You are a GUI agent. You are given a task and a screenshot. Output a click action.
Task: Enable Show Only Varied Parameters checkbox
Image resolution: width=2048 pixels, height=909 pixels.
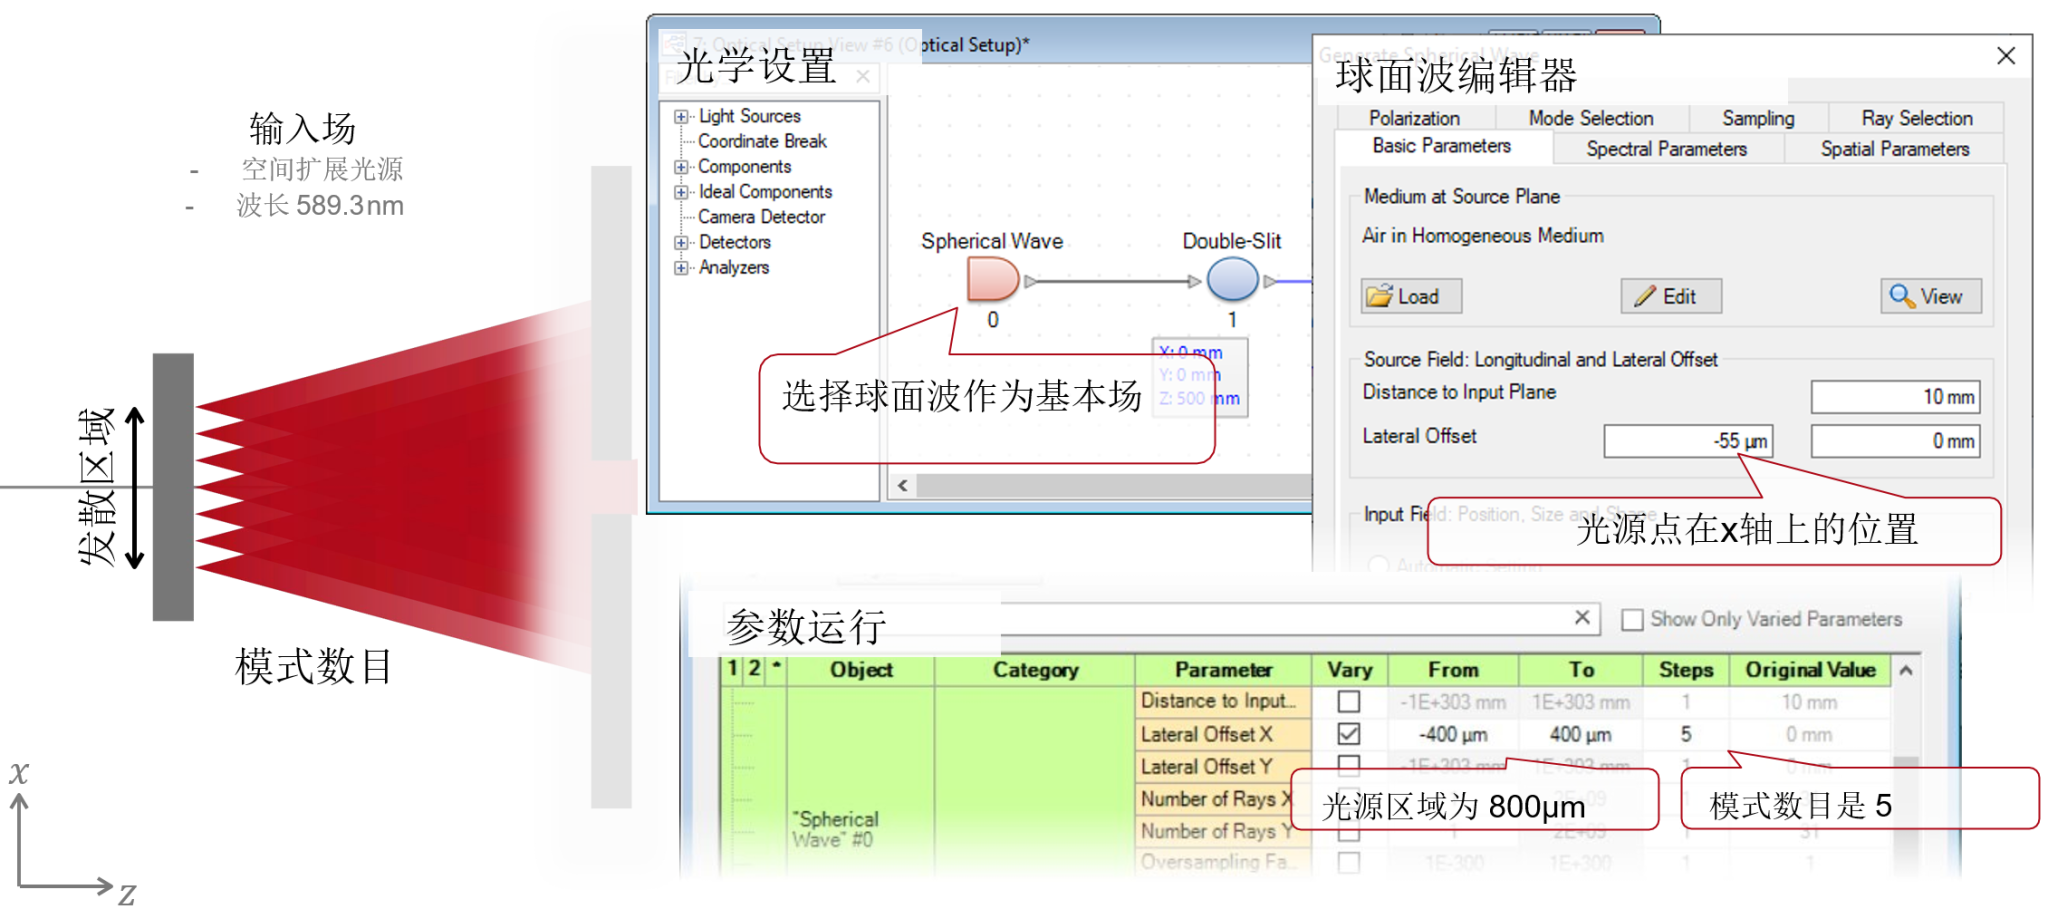[x=1632, y=620]
